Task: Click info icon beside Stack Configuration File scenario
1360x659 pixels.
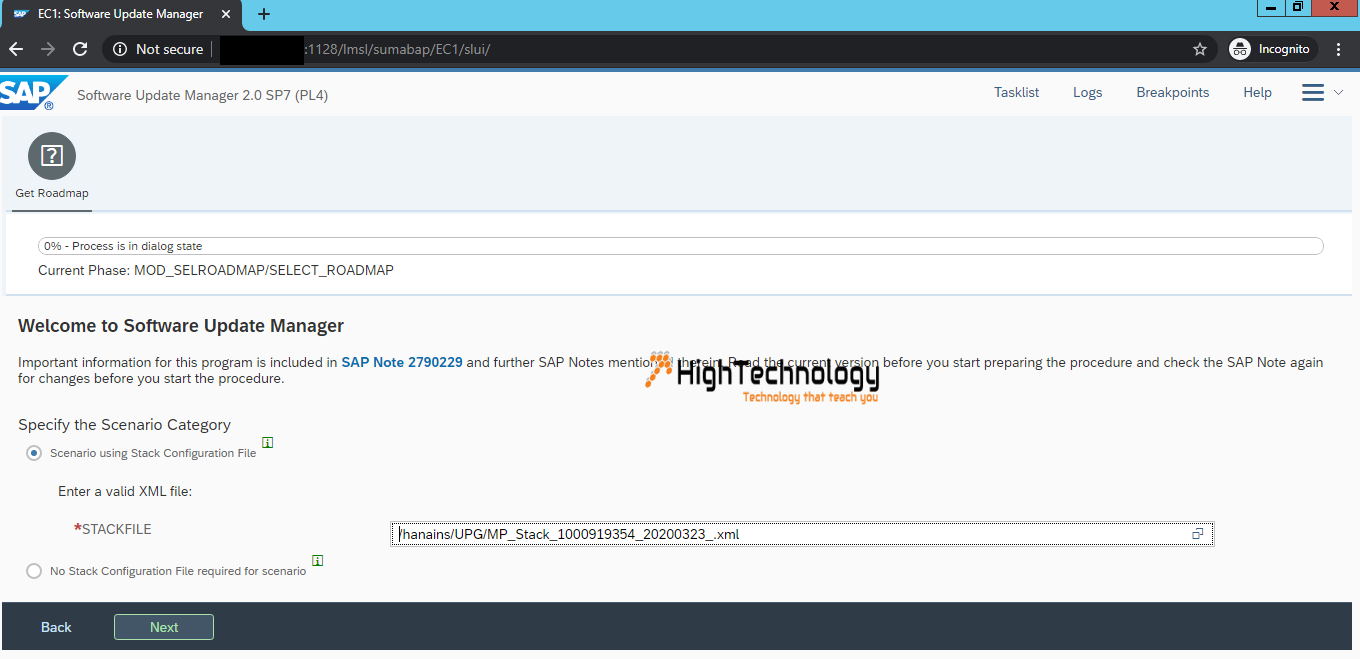Action: pos(268,442)
